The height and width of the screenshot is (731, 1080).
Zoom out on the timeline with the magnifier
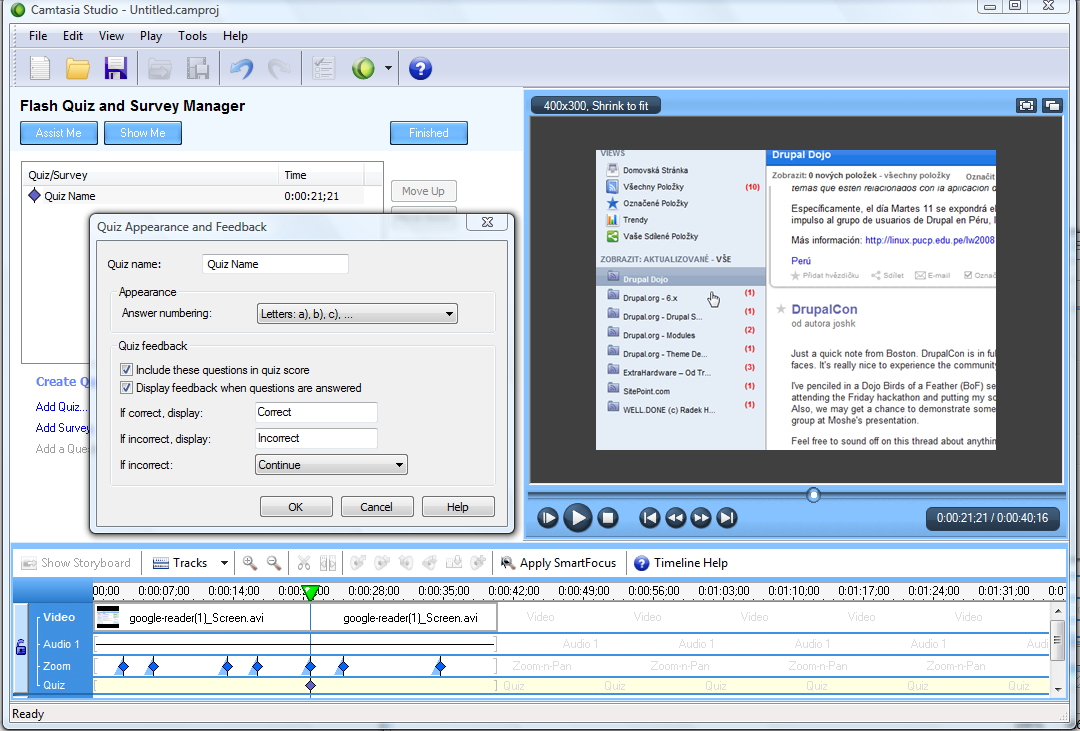coord(273,563)
